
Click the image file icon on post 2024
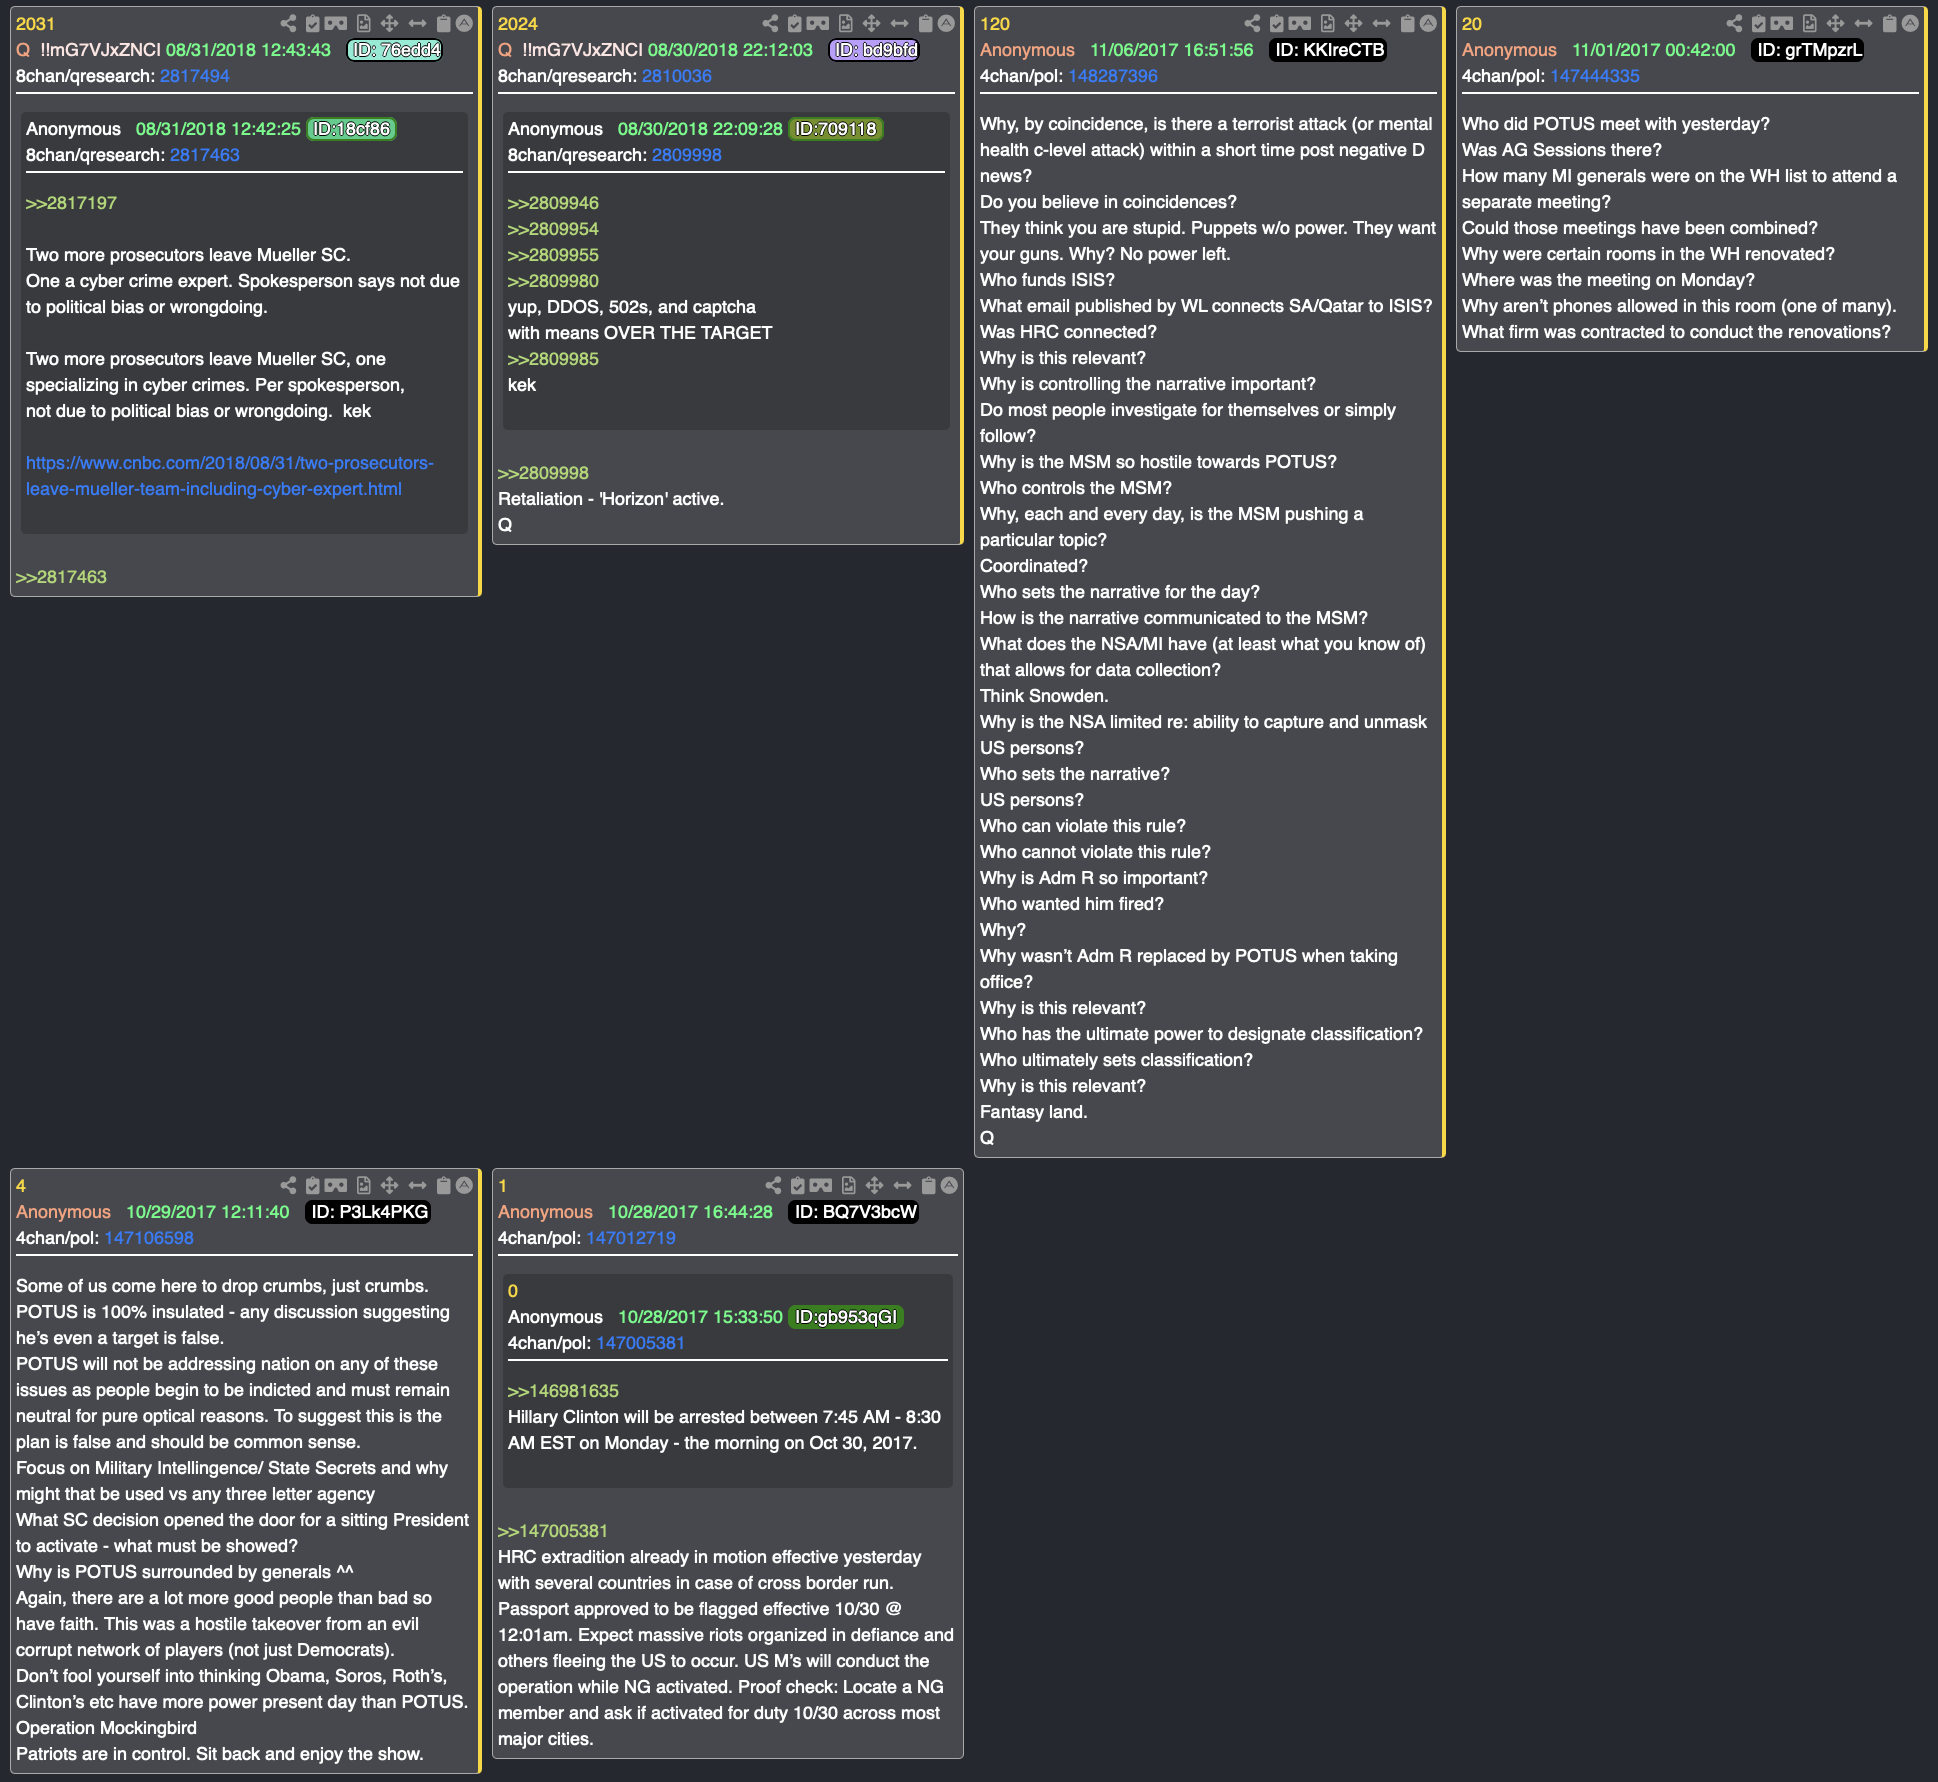coord(846,23)
